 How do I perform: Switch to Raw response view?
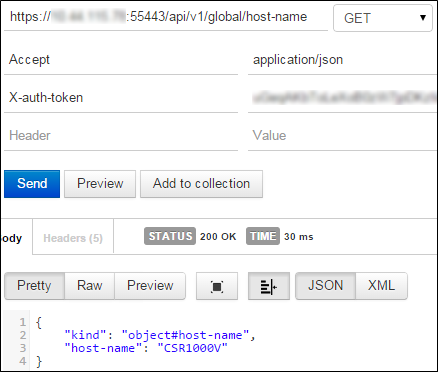point(90,286)
